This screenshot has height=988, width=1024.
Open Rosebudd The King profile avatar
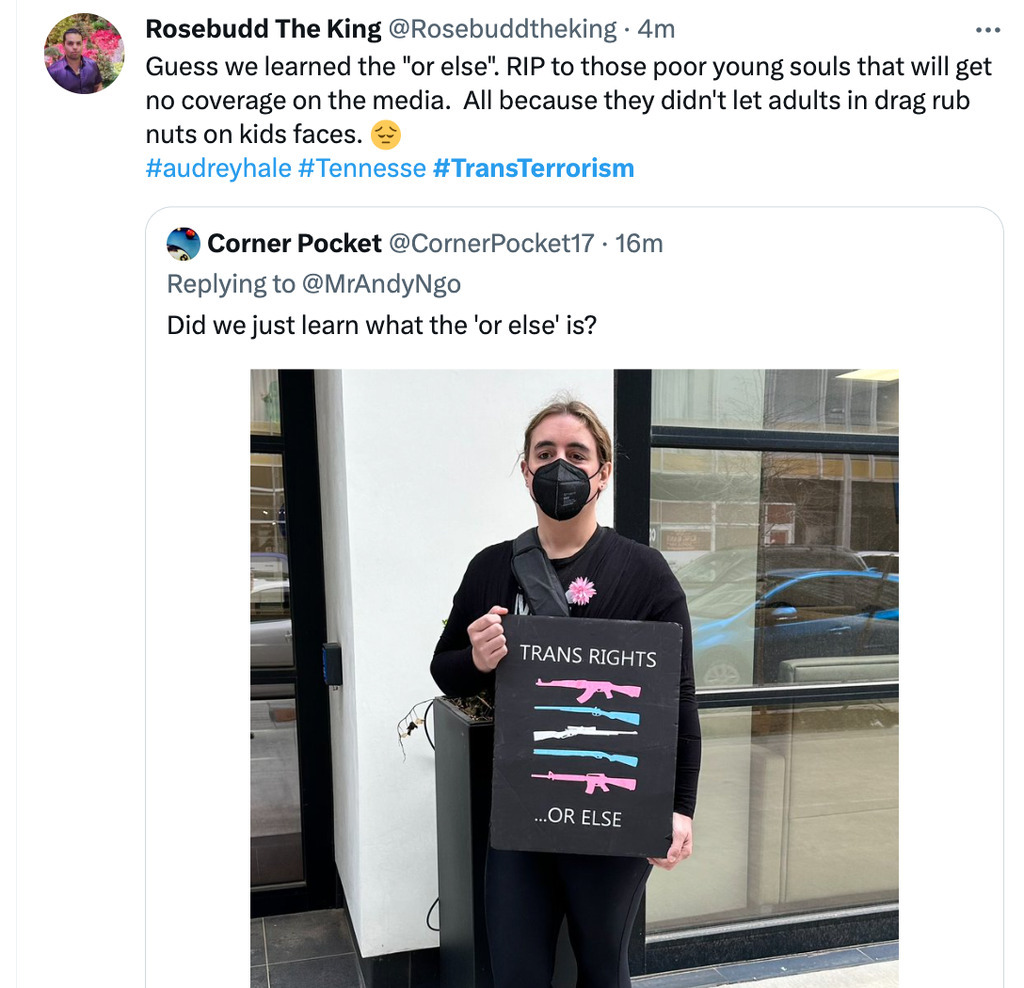(x=84, y=54)
